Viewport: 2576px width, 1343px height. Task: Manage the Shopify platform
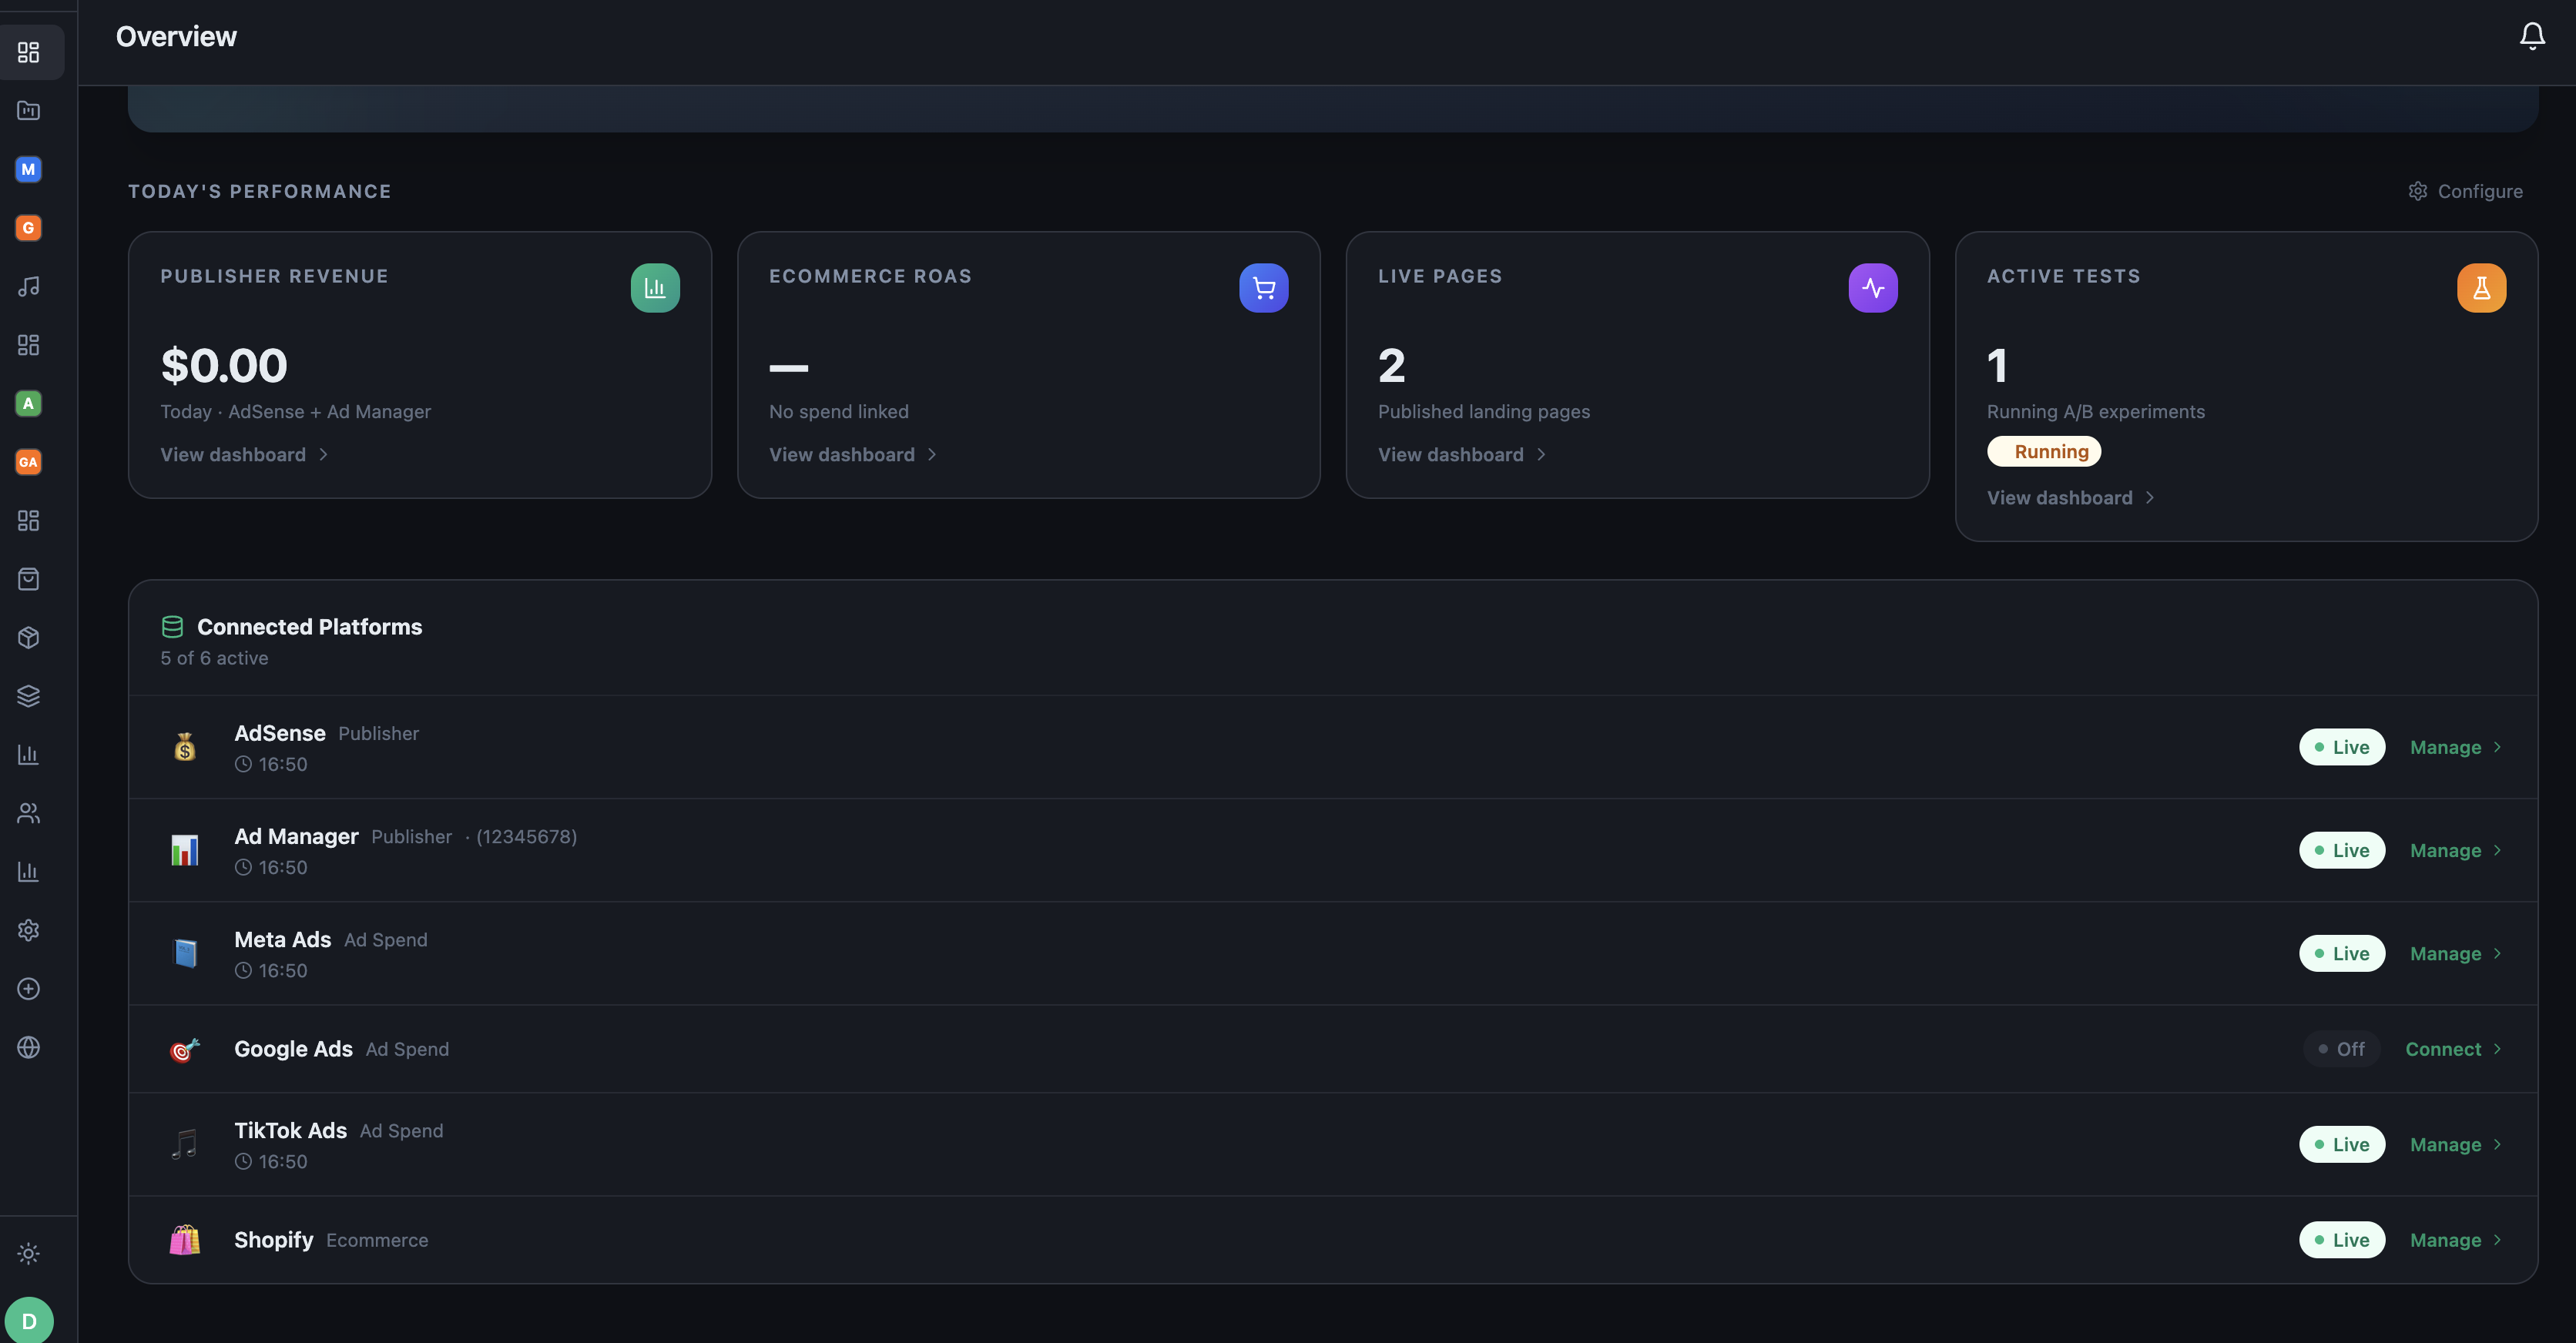click(x=2456, y=1240)
